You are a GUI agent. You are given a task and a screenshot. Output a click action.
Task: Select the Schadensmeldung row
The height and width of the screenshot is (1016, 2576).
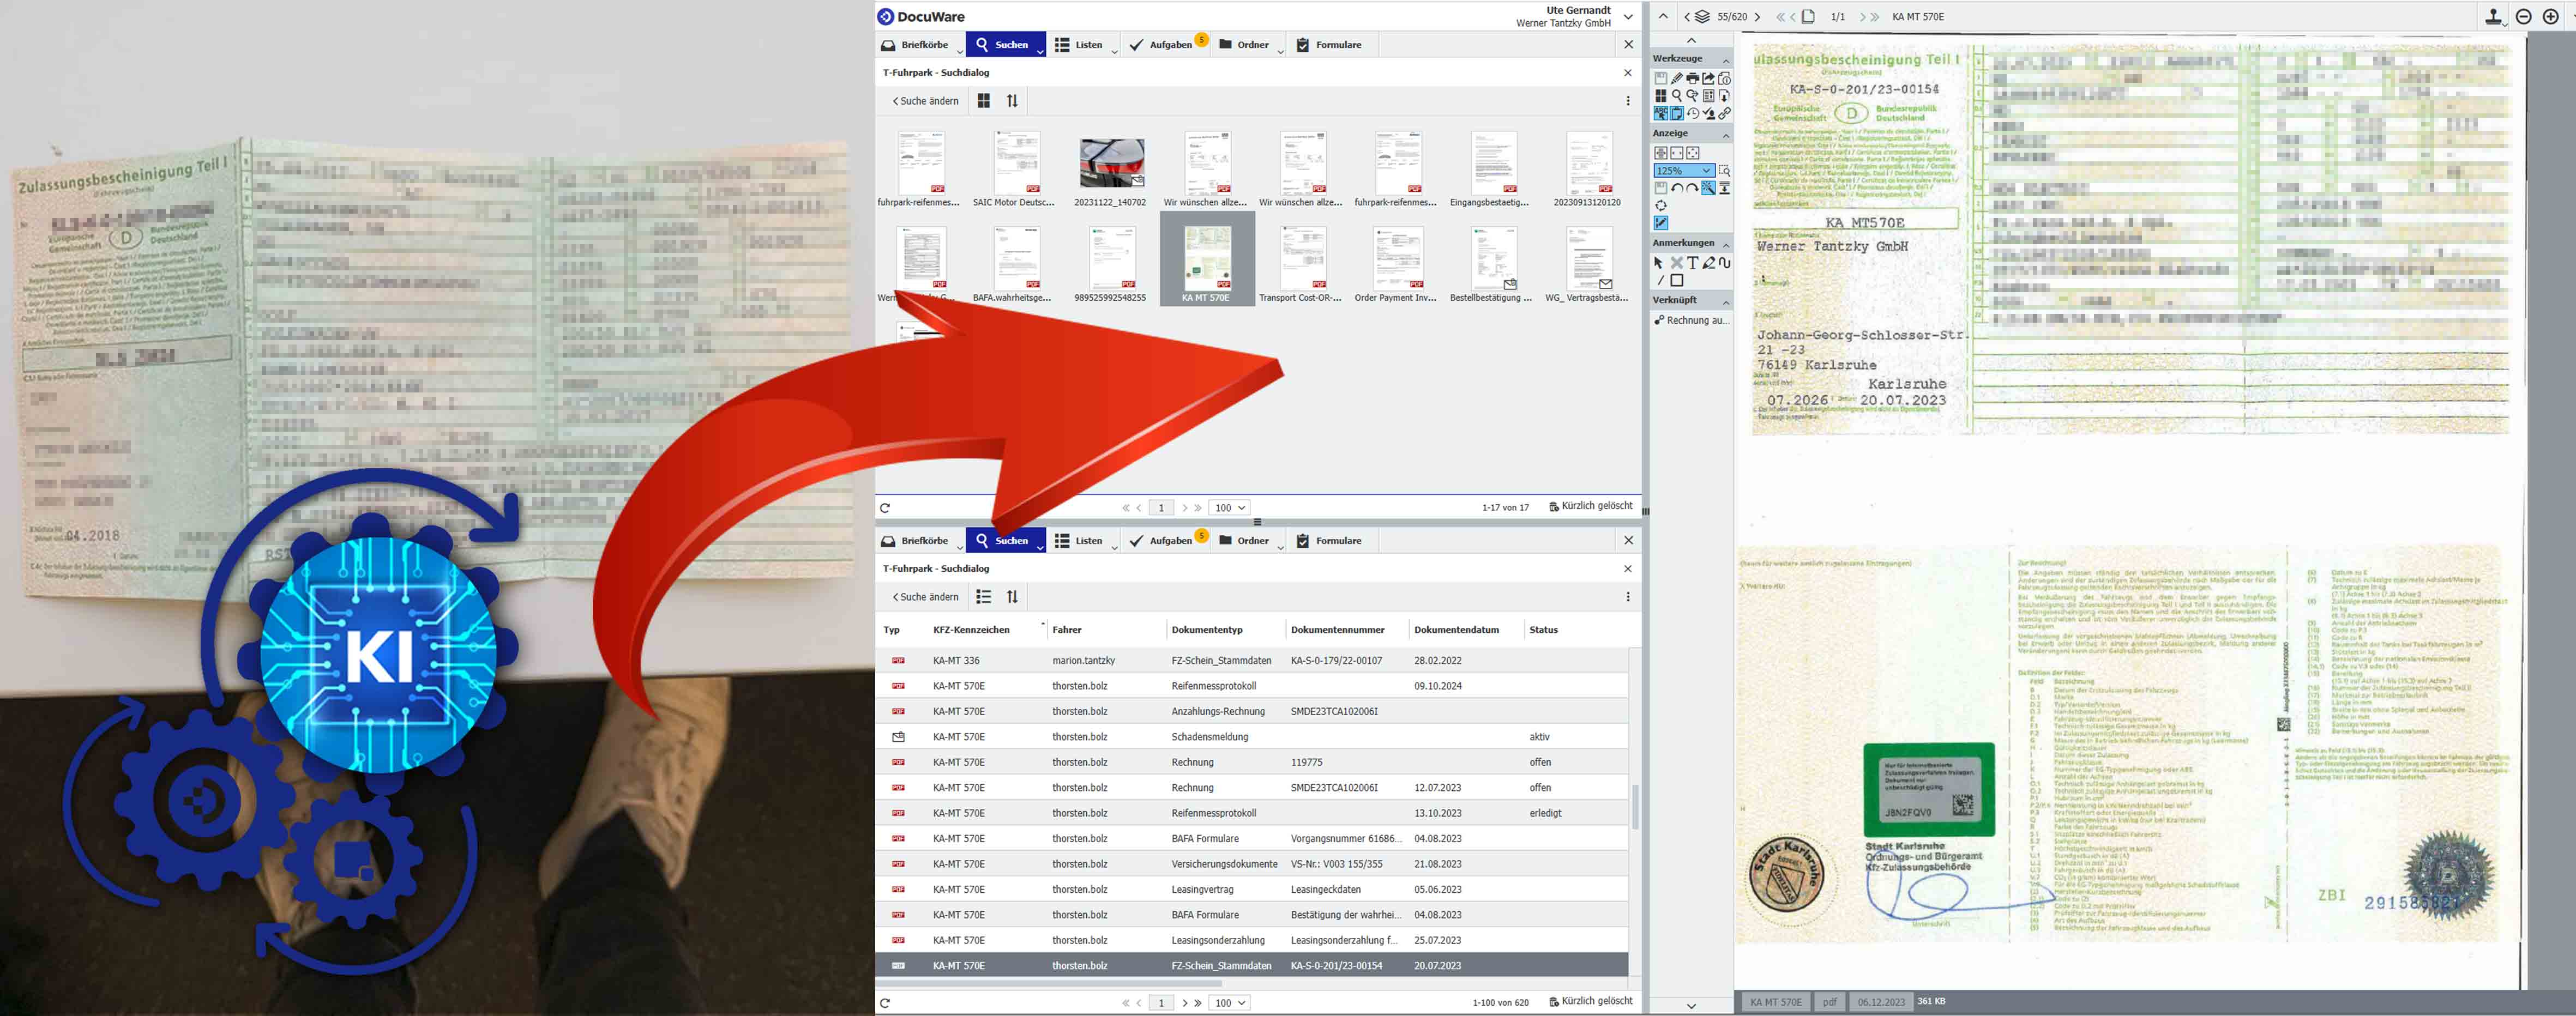[1251, 737]
